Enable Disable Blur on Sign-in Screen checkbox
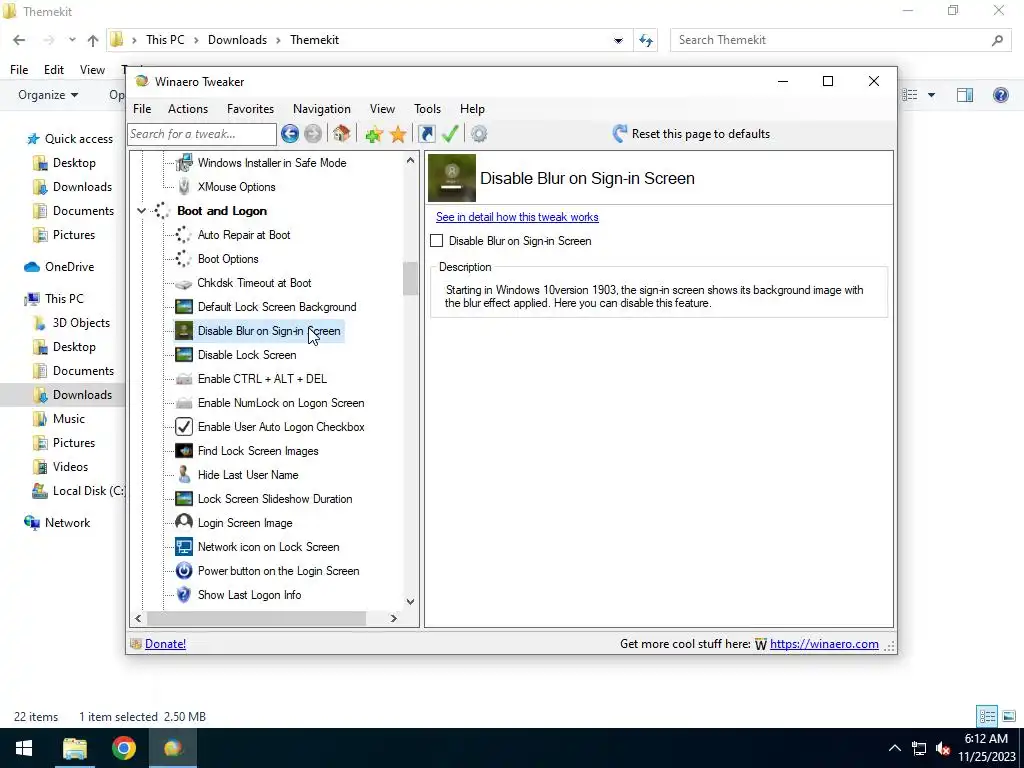The width and height of the screenshot is (1024, 768). (x=436, y=241)
